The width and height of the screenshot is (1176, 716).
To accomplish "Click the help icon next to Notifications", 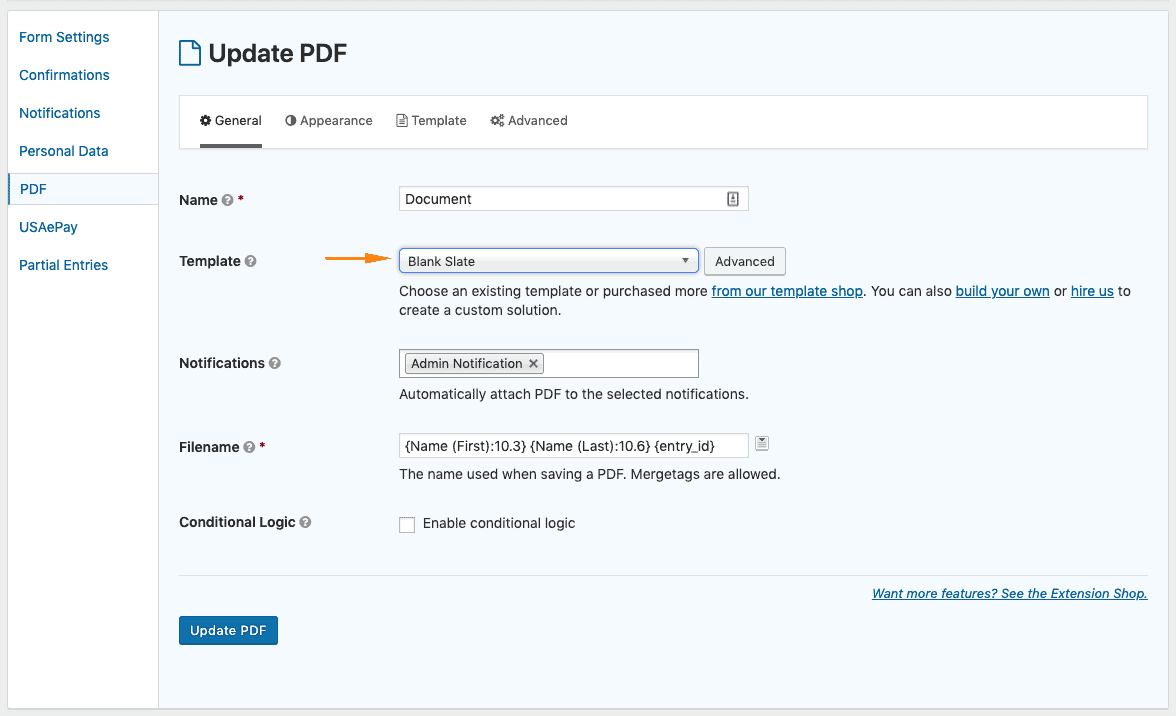I will click(x=274, y=363).
